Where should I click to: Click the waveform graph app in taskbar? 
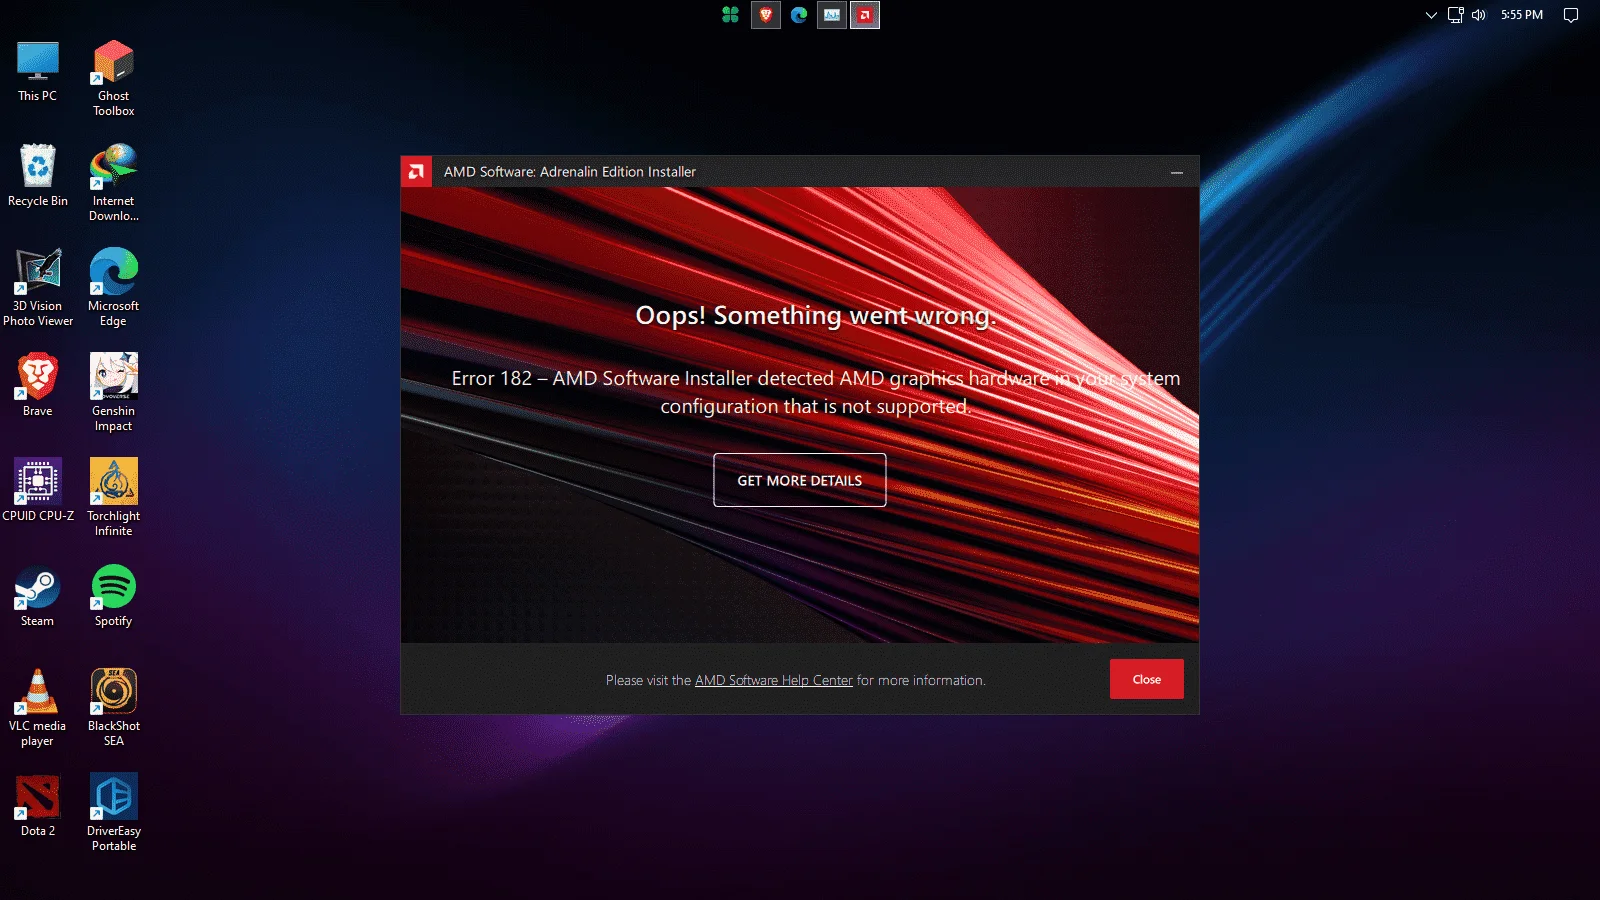(832, 15)
